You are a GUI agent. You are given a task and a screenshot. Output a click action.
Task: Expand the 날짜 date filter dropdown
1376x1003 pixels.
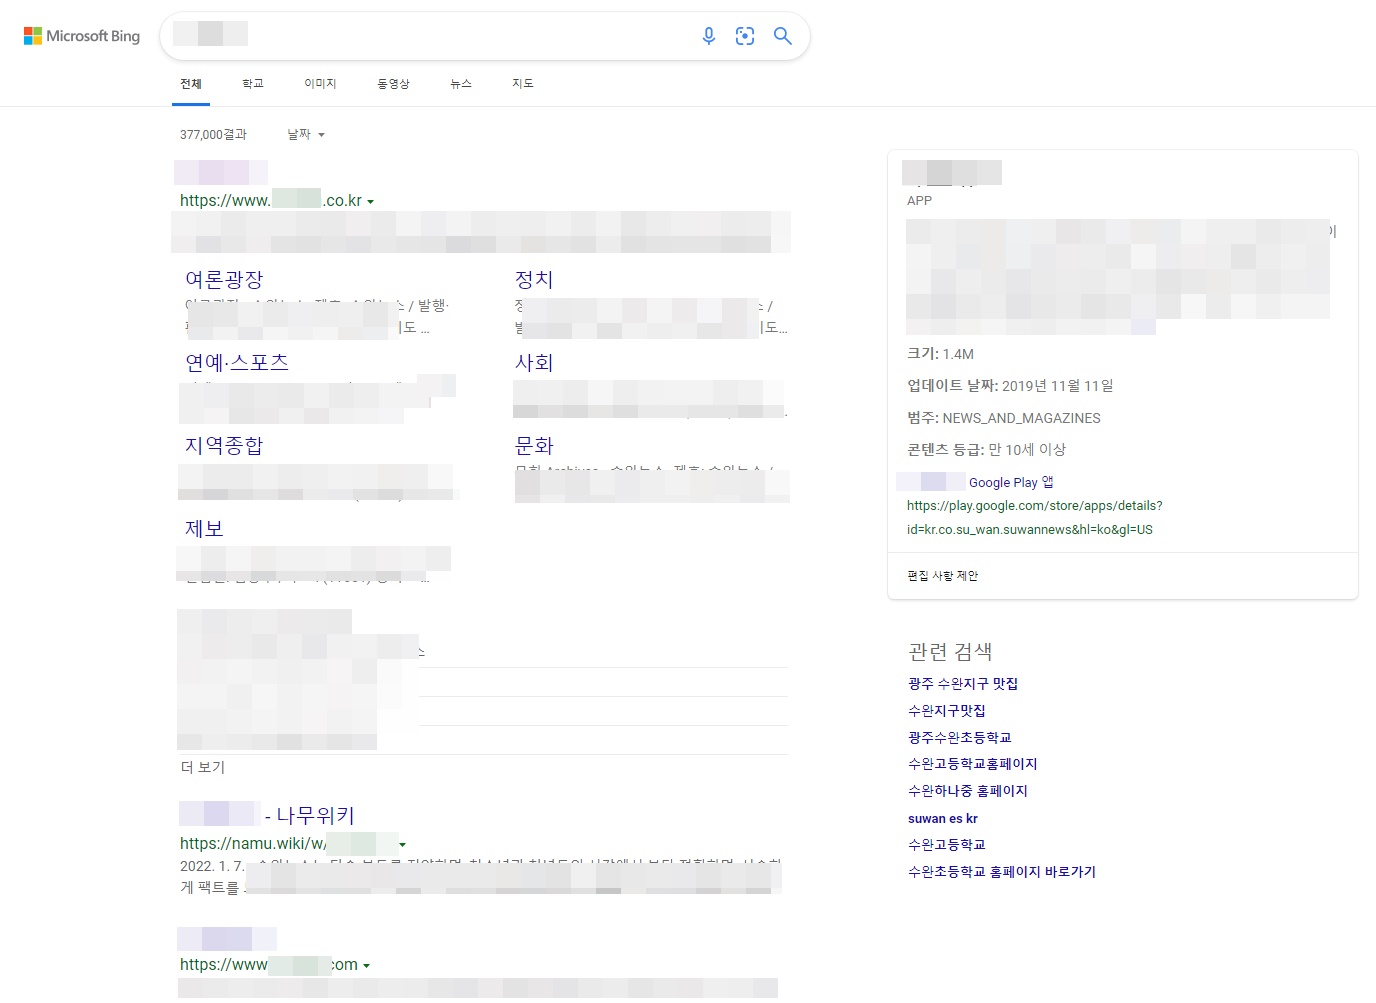pos(306,134)
